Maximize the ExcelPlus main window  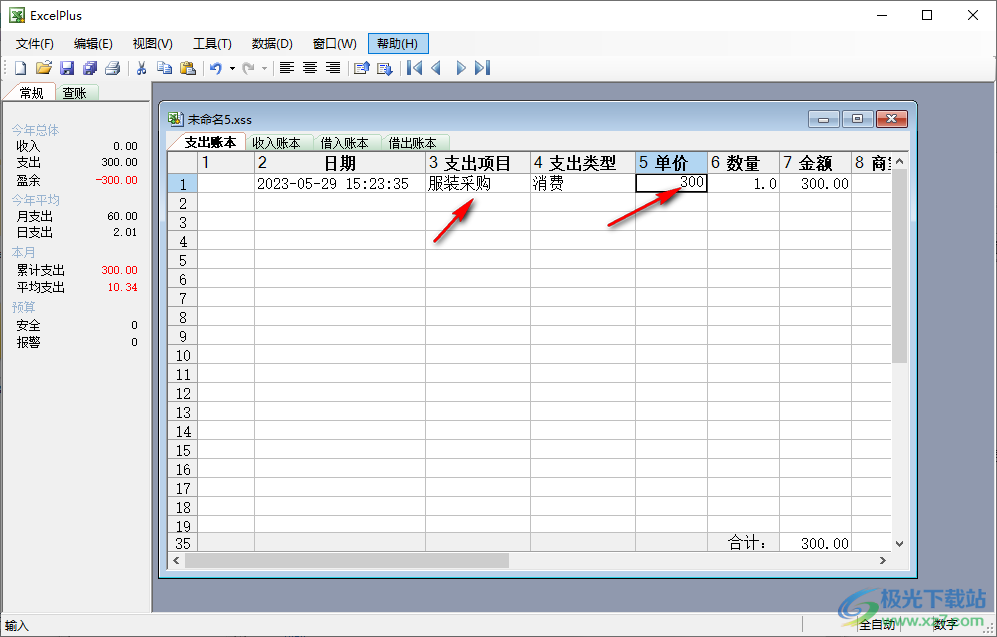point(927,15)
